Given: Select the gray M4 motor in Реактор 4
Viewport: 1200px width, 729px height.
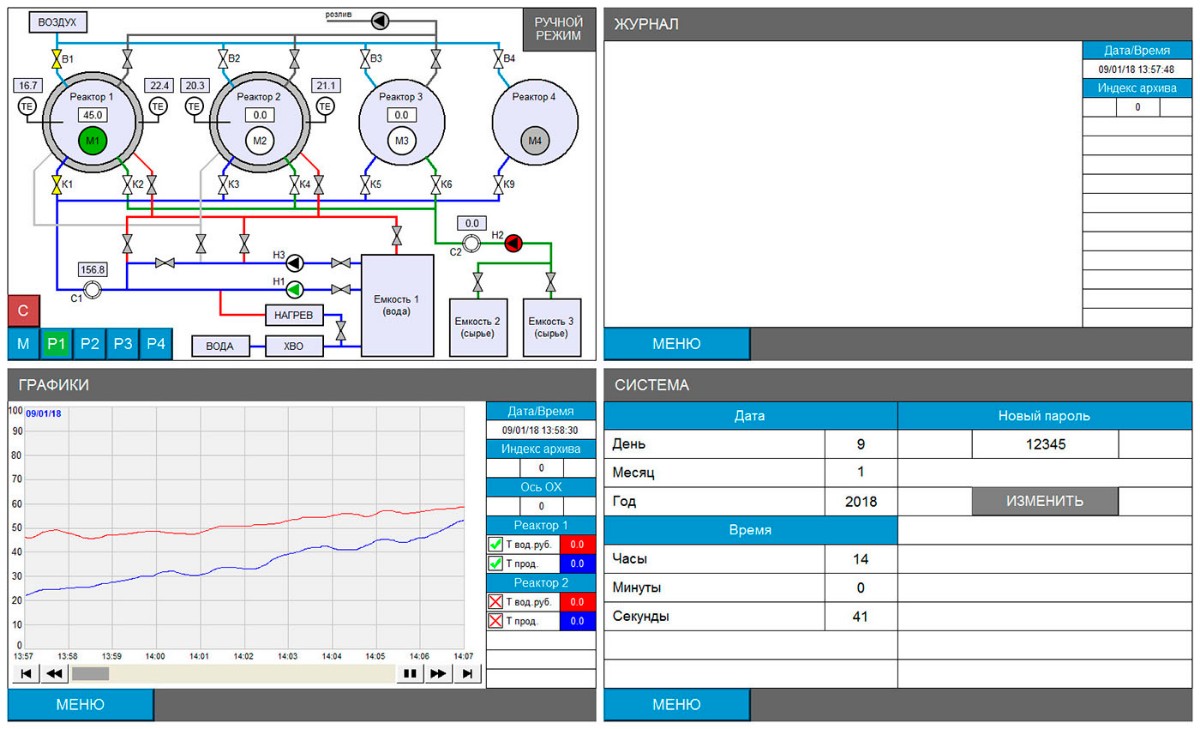Looking at the screenshot, I should coord(535,142).
